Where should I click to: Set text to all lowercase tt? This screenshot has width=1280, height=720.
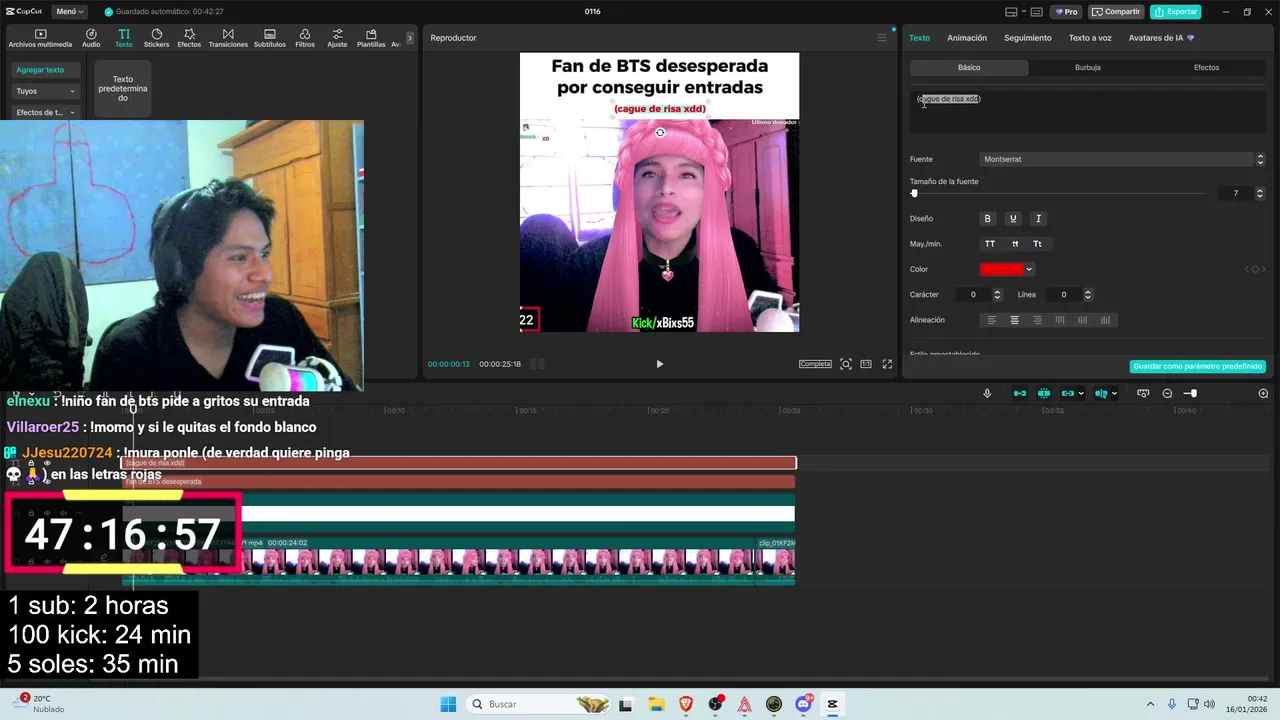[x=1015, y=244]
